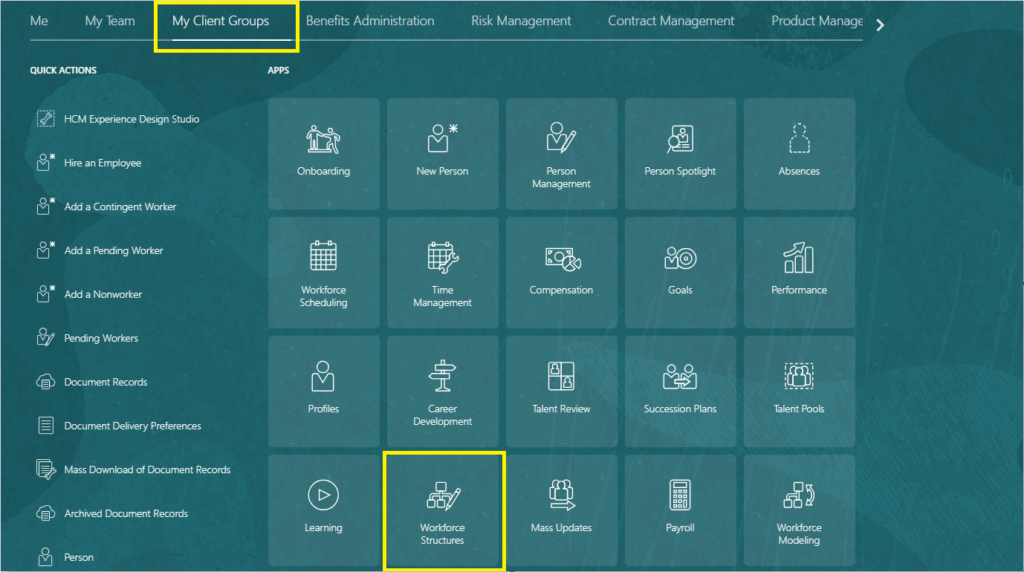Screen dimensions: 1024x572
Task: Open the Contract Management tab
Action: [x=671, y=21]
